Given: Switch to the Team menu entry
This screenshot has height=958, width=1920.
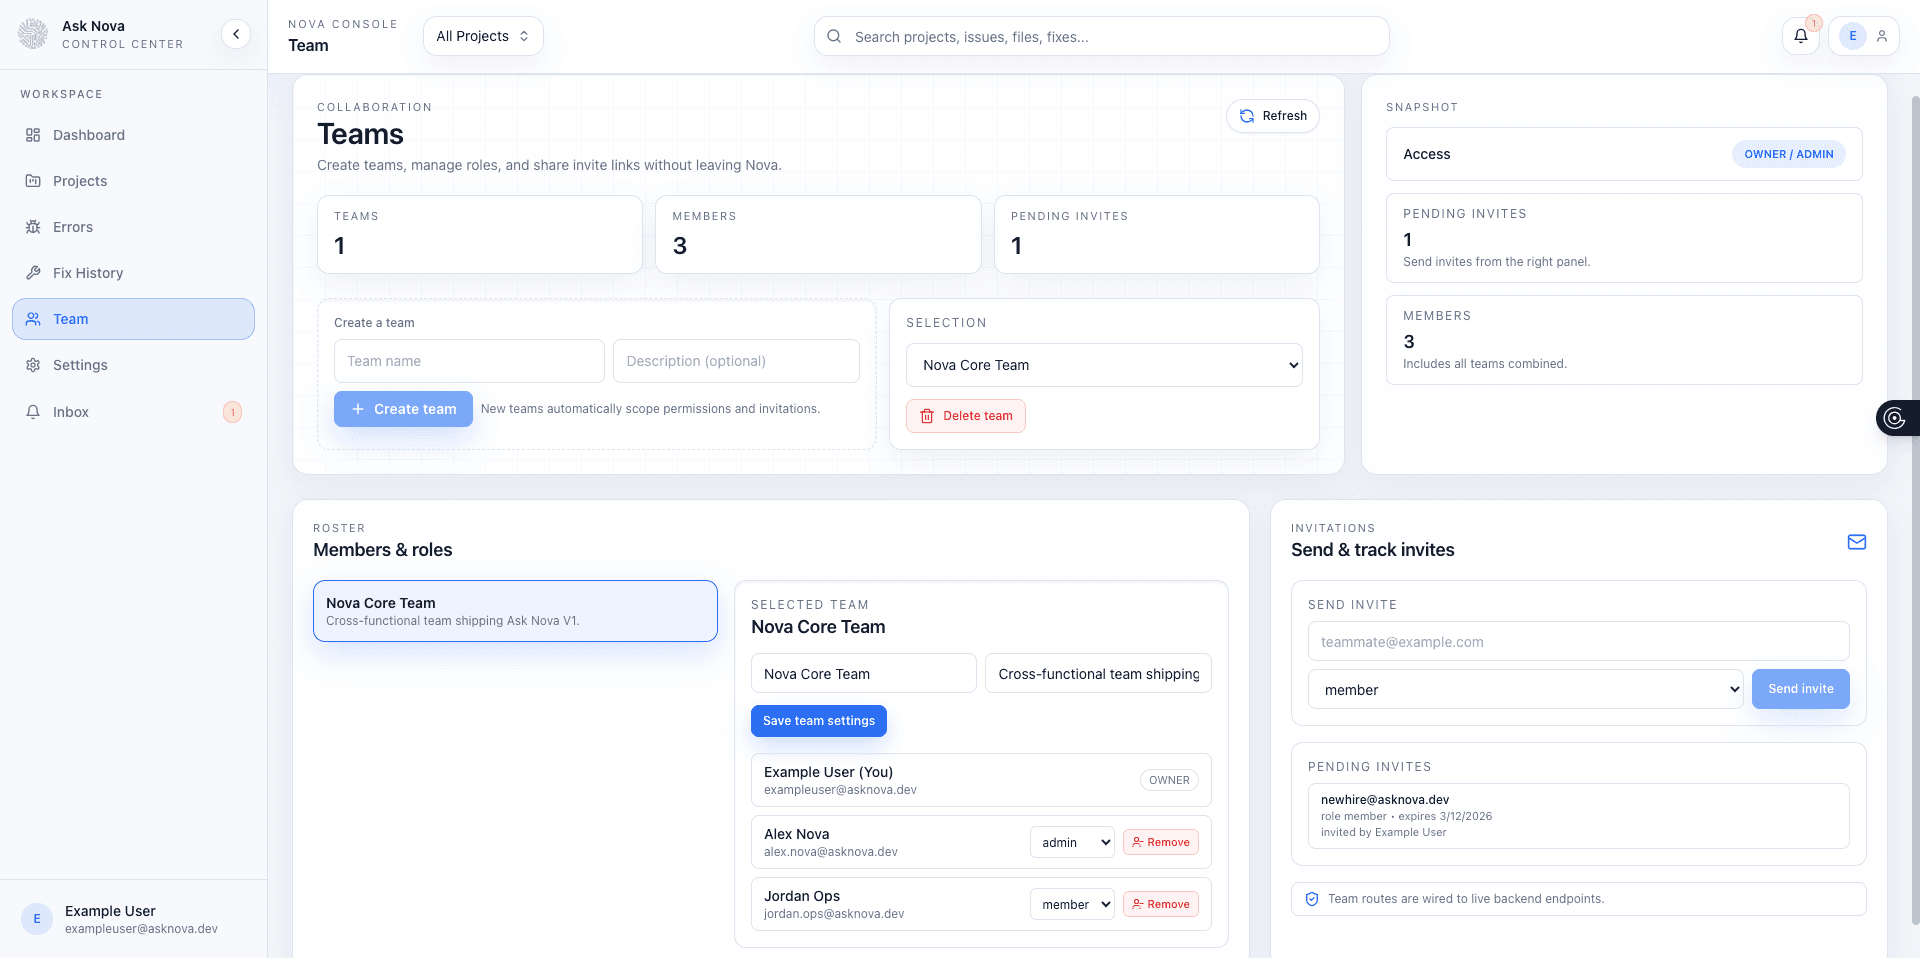Looking at the screenshot, I should (70, 319).
